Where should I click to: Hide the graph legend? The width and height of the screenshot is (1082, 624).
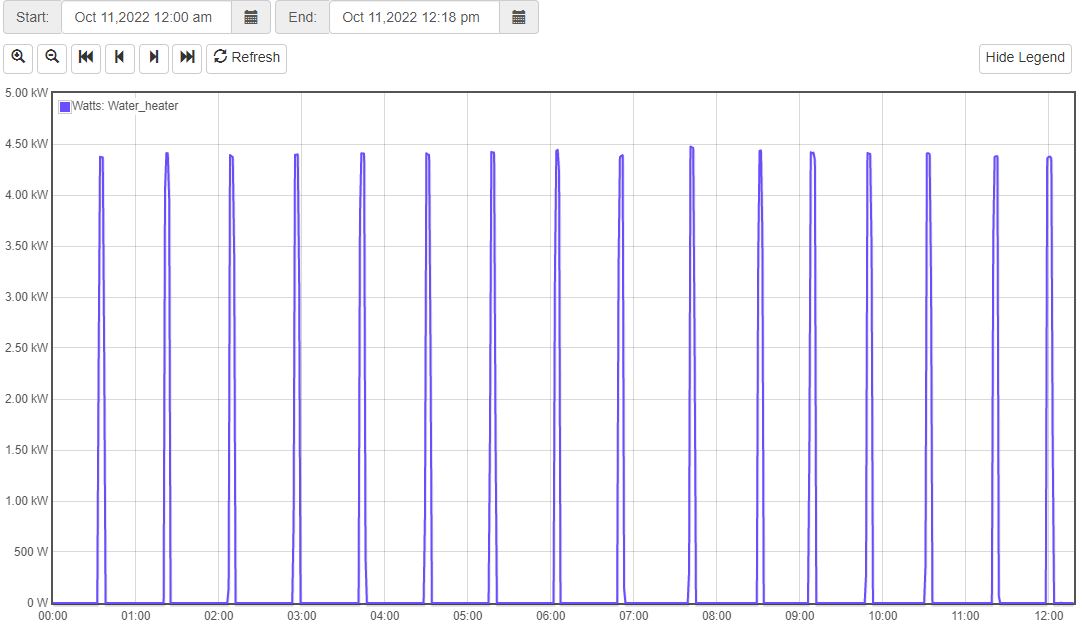click(x=1025, y=58)
